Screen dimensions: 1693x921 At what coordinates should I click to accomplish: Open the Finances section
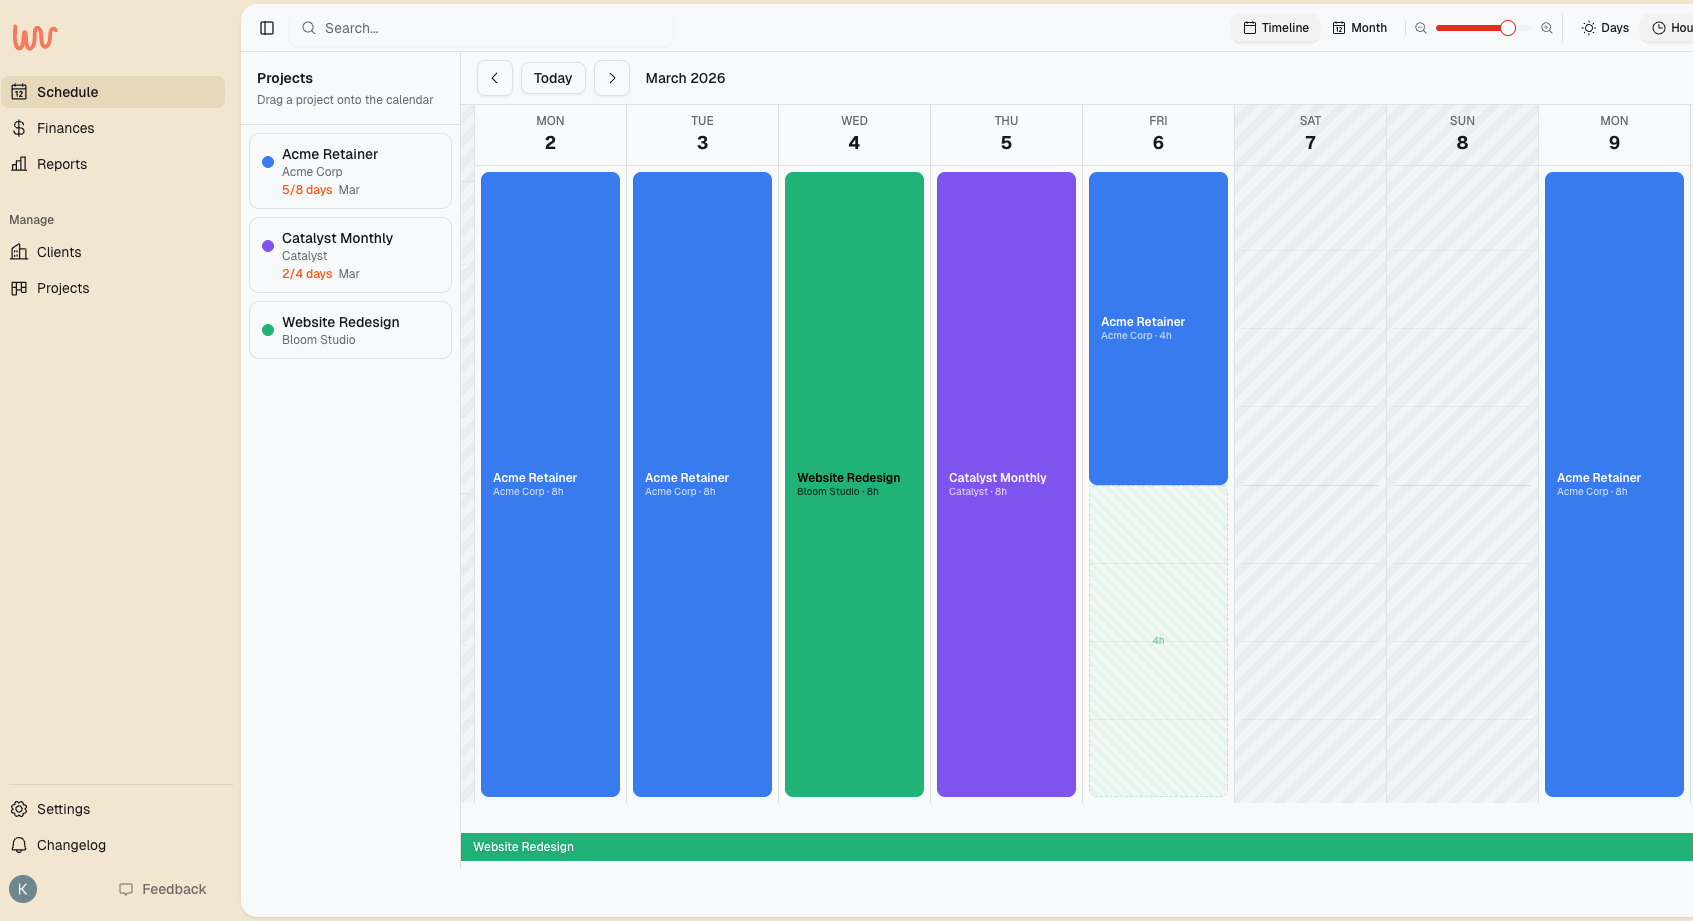65,128
